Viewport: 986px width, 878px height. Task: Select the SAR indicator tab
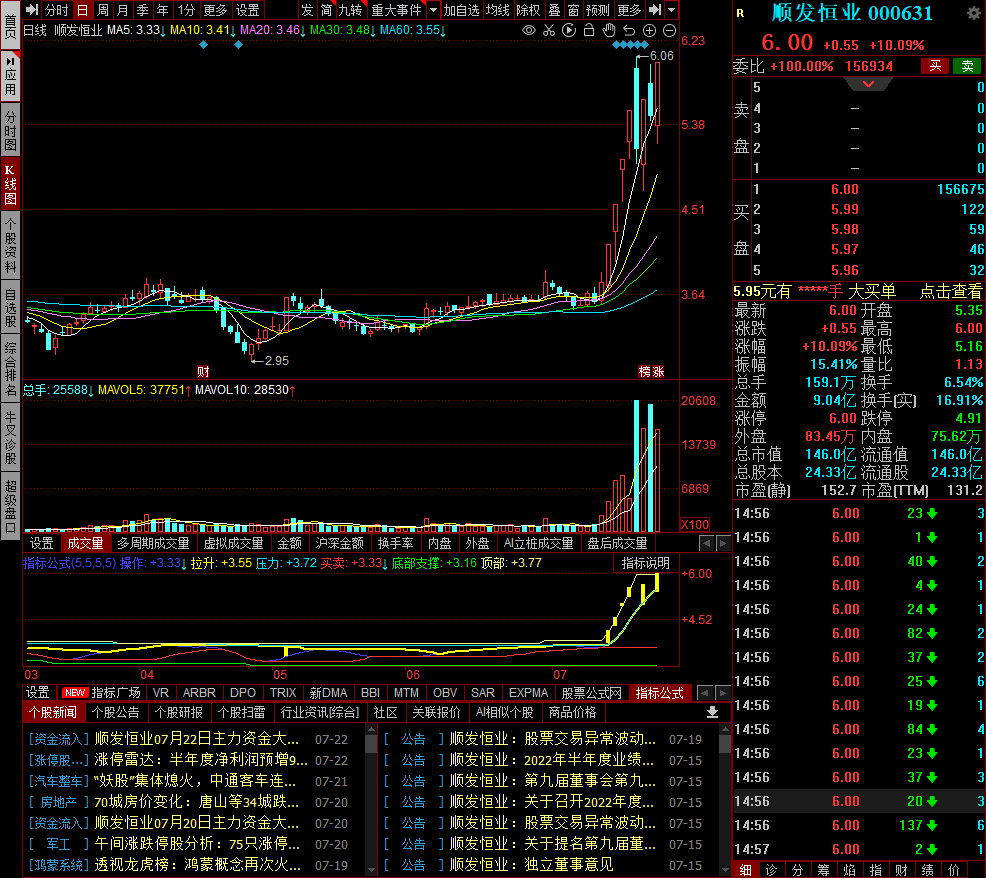482,692
